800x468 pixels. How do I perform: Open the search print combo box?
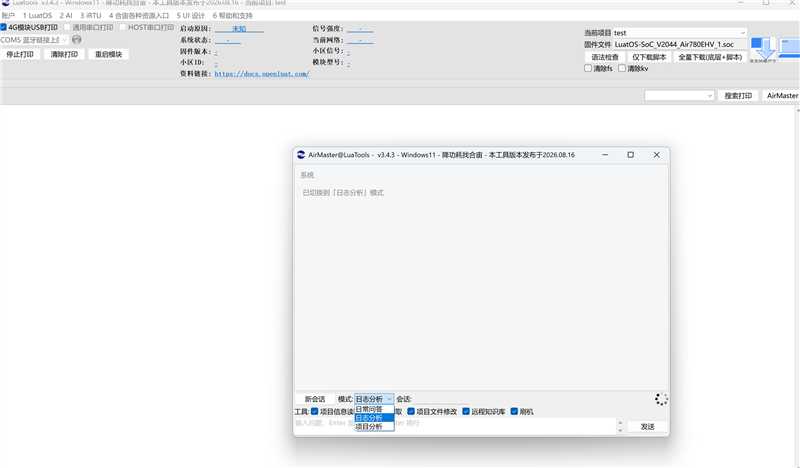679,95
